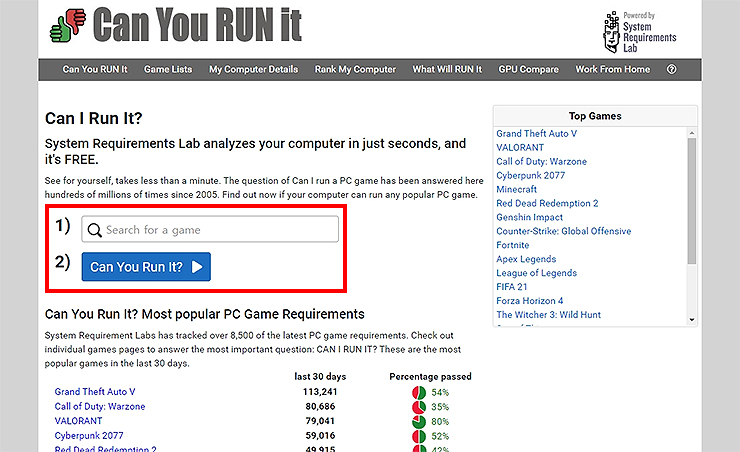Screen dimensions: 740x452
Task: Open Grand Theft Auto V in Top Games
Action: 537,134
